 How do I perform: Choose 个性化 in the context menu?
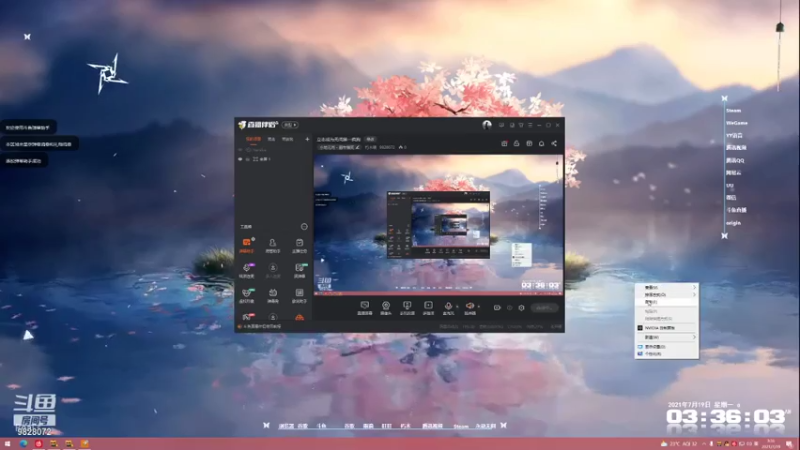pyautogui.click(x=667, y=354)
